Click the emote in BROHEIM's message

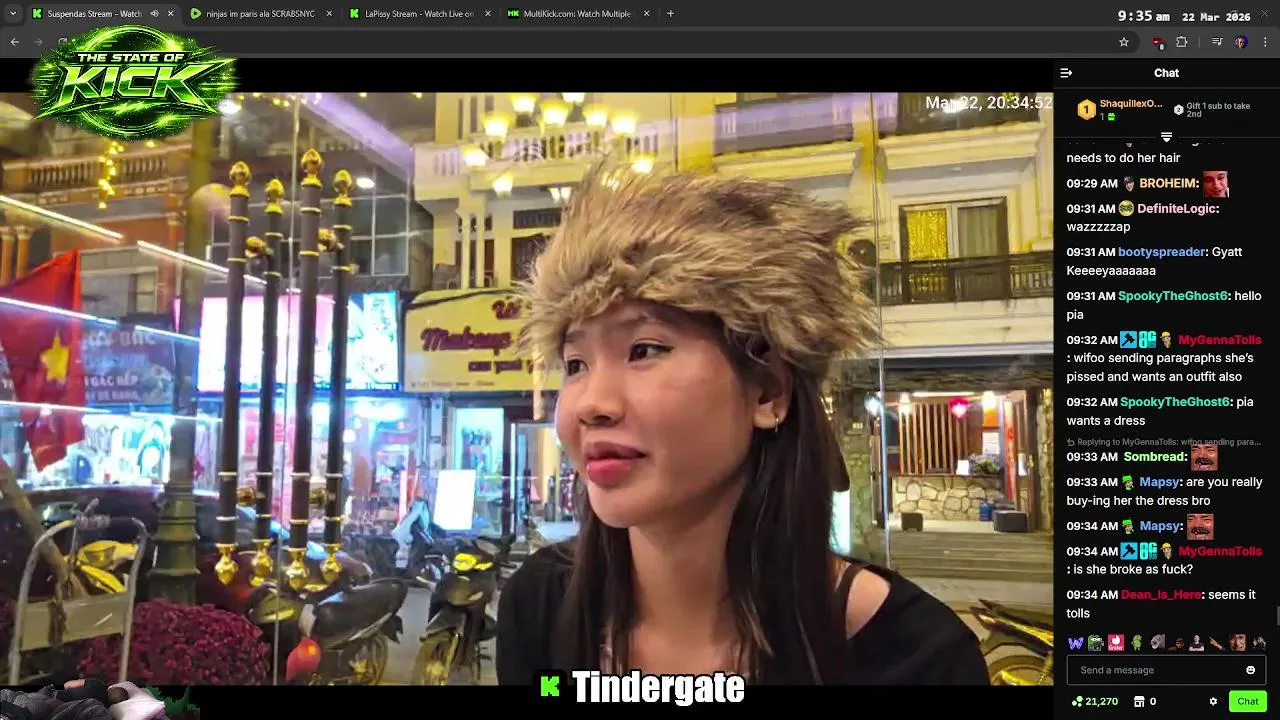coord(1215,184)
